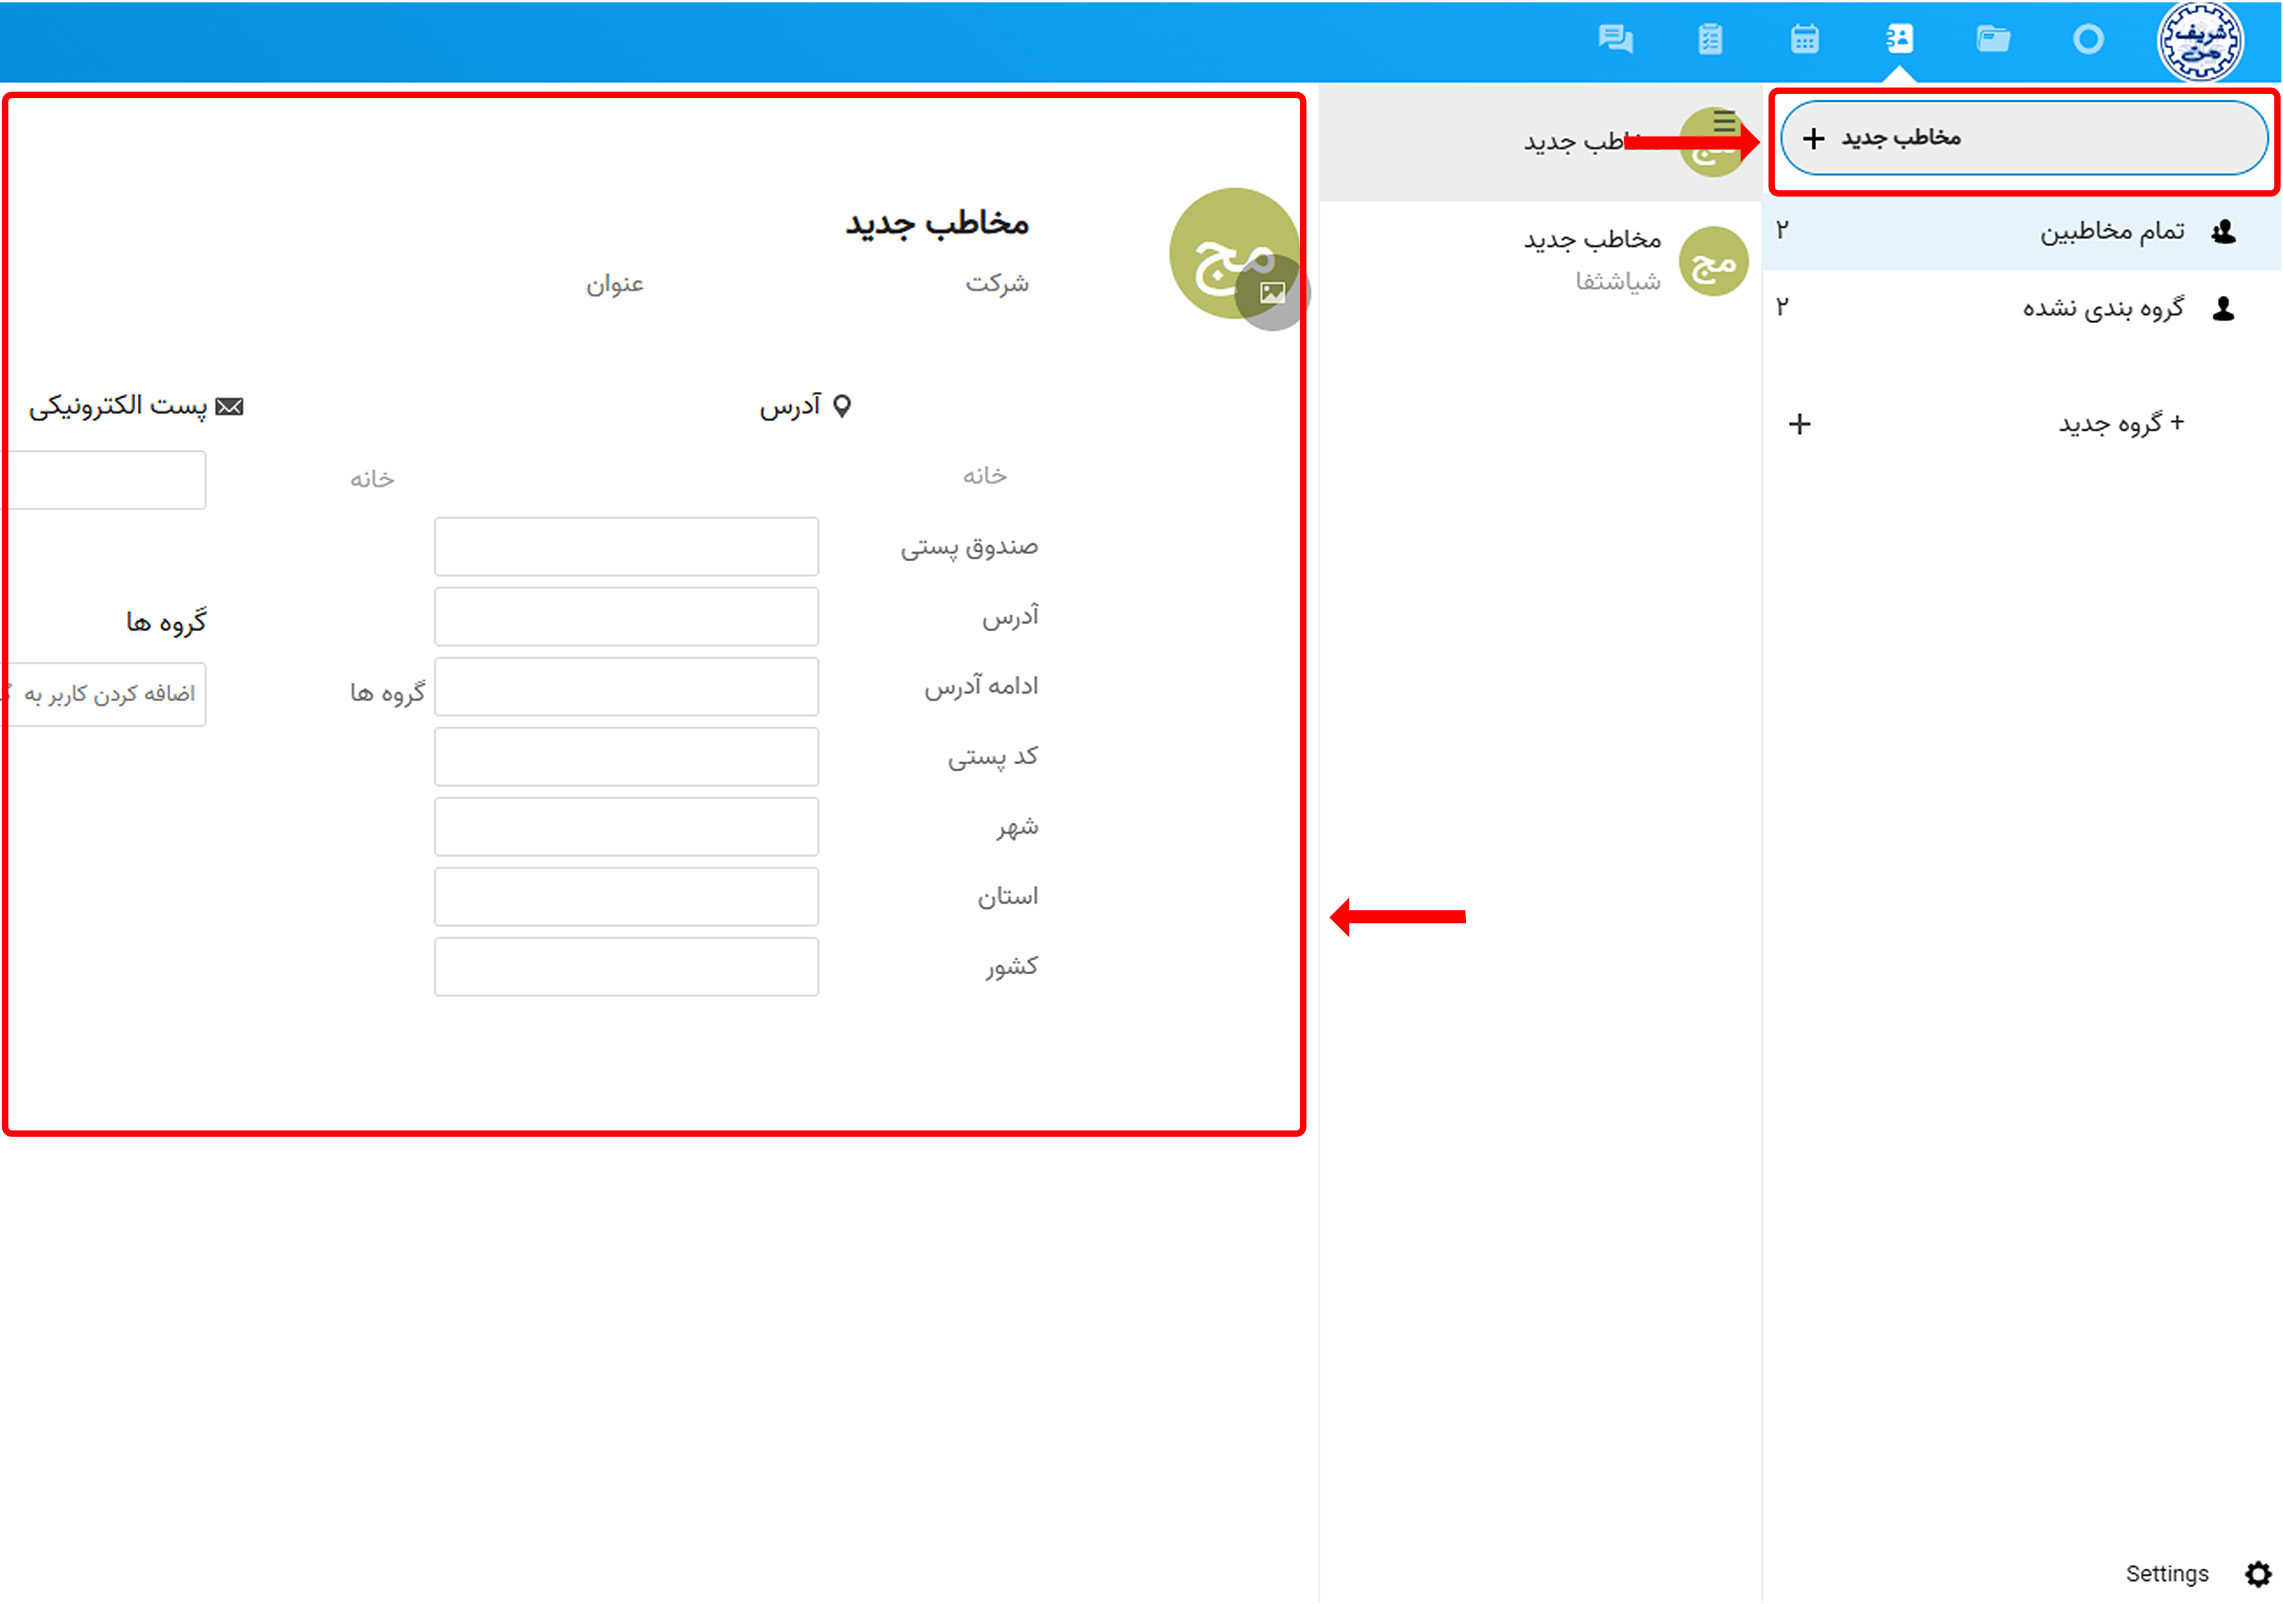Open the chat messages icon in top toolbar

pyautogui.click(x=1616, y=40)
